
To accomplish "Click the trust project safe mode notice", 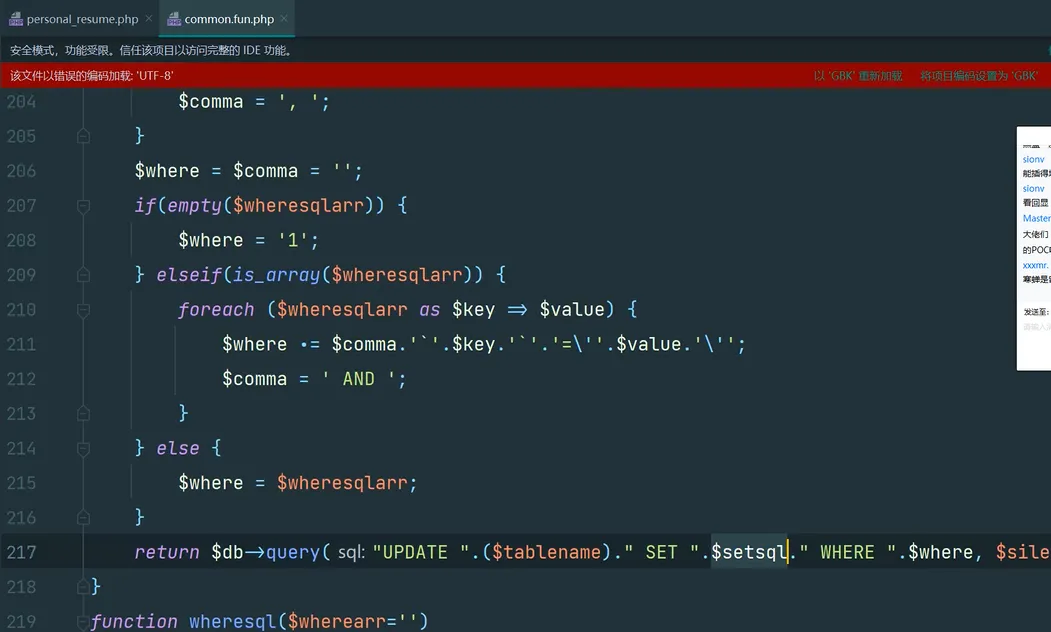I will point(151,50).
